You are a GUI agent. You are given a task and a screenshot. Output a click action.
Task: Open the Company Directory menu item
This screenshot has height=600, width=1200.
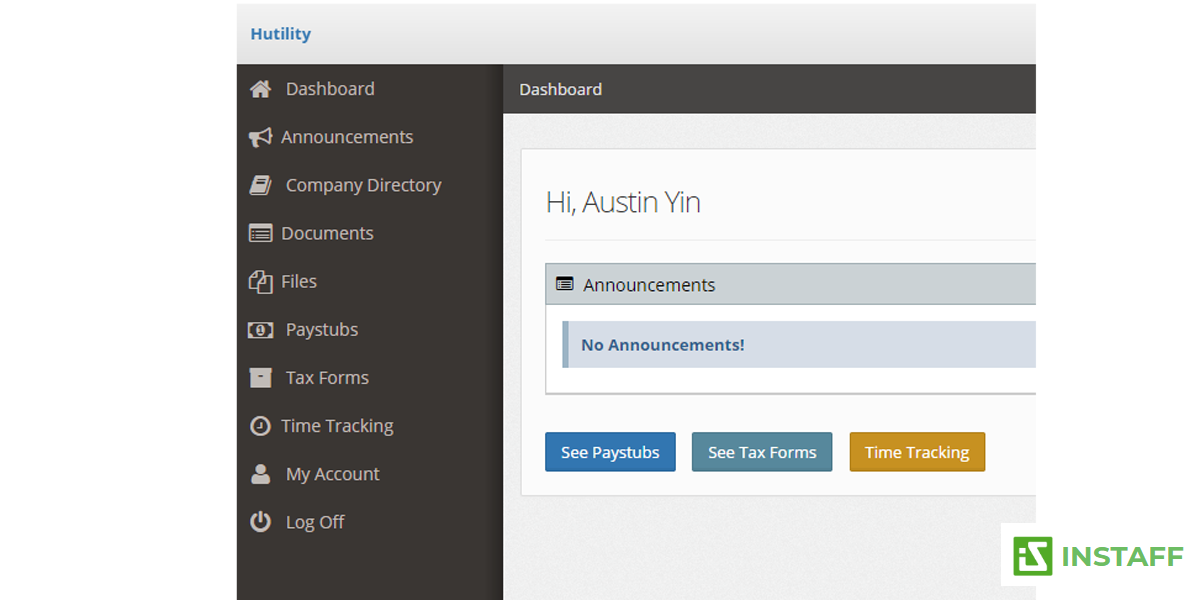pos(363,185)
